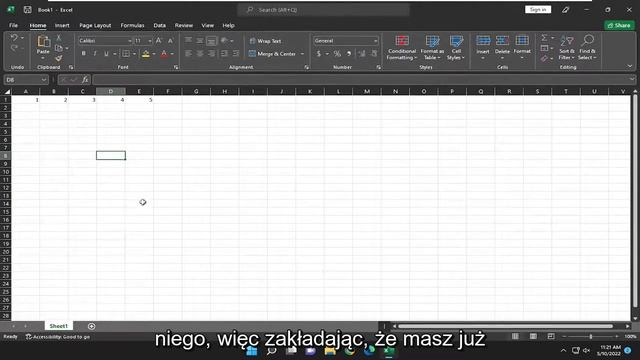Click the Increase Indent icon
This screenshot has height=360, width=640.
[236, 53]
